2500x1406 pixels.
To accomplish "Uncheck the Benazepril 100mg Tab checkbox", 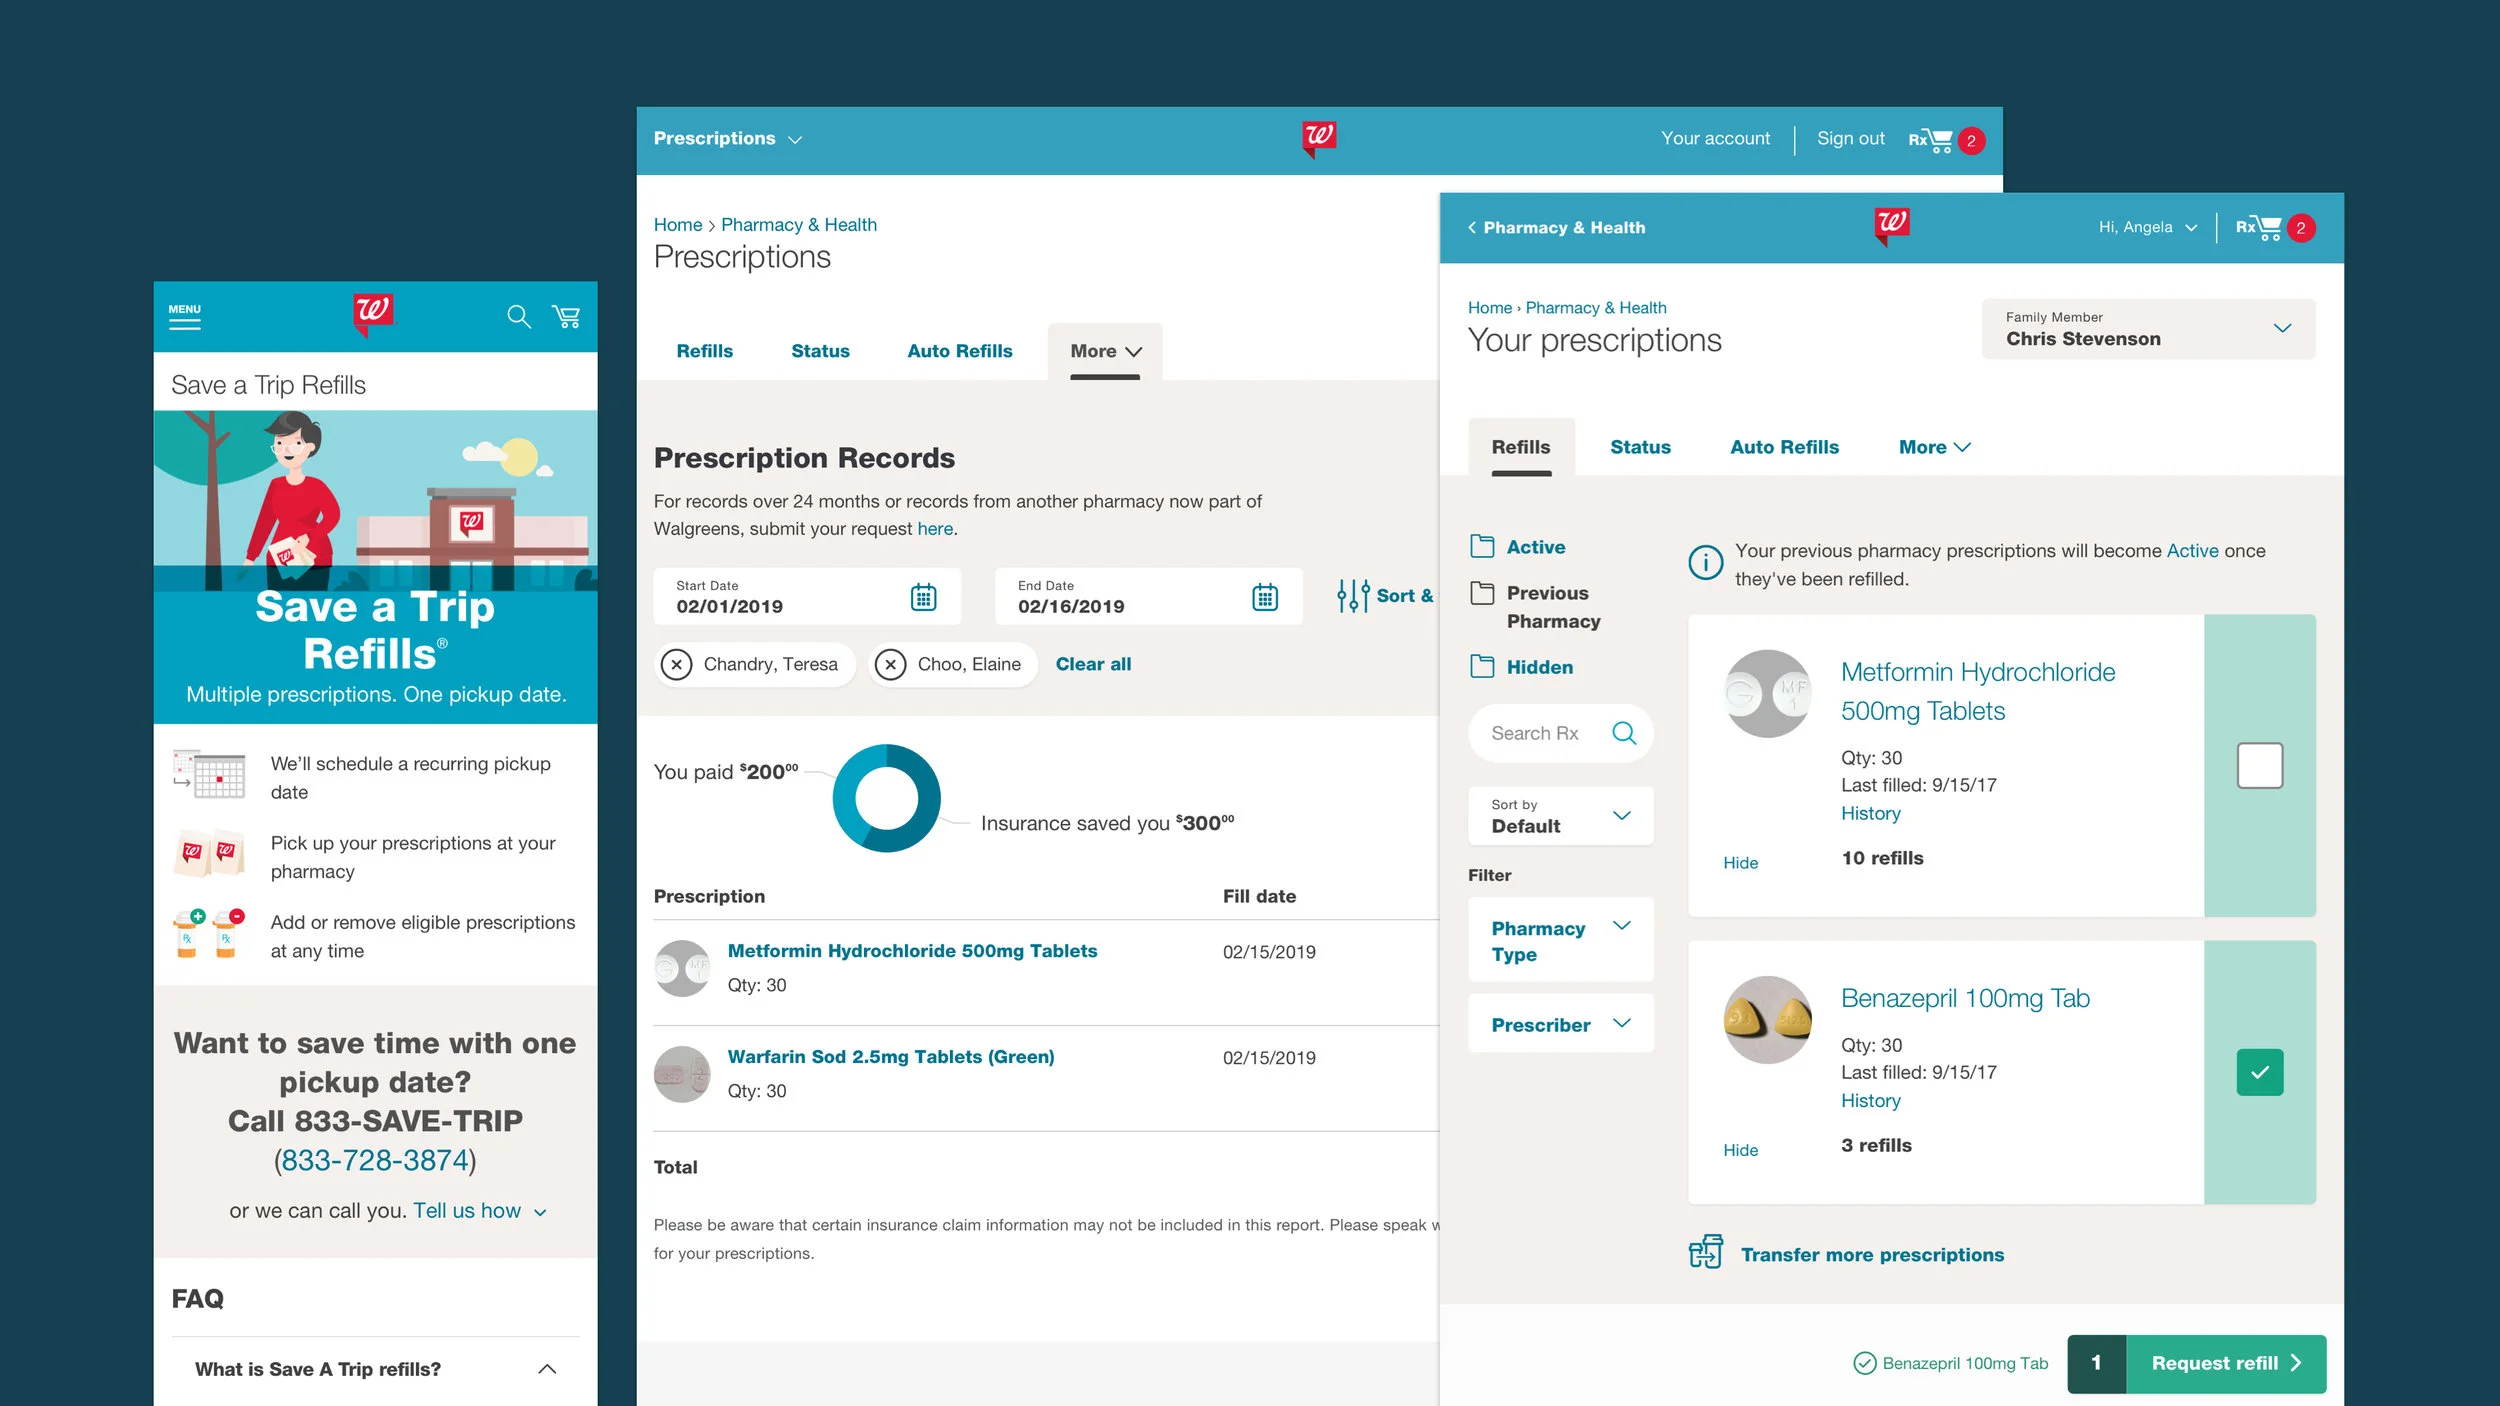I will coord(2259,1072).
